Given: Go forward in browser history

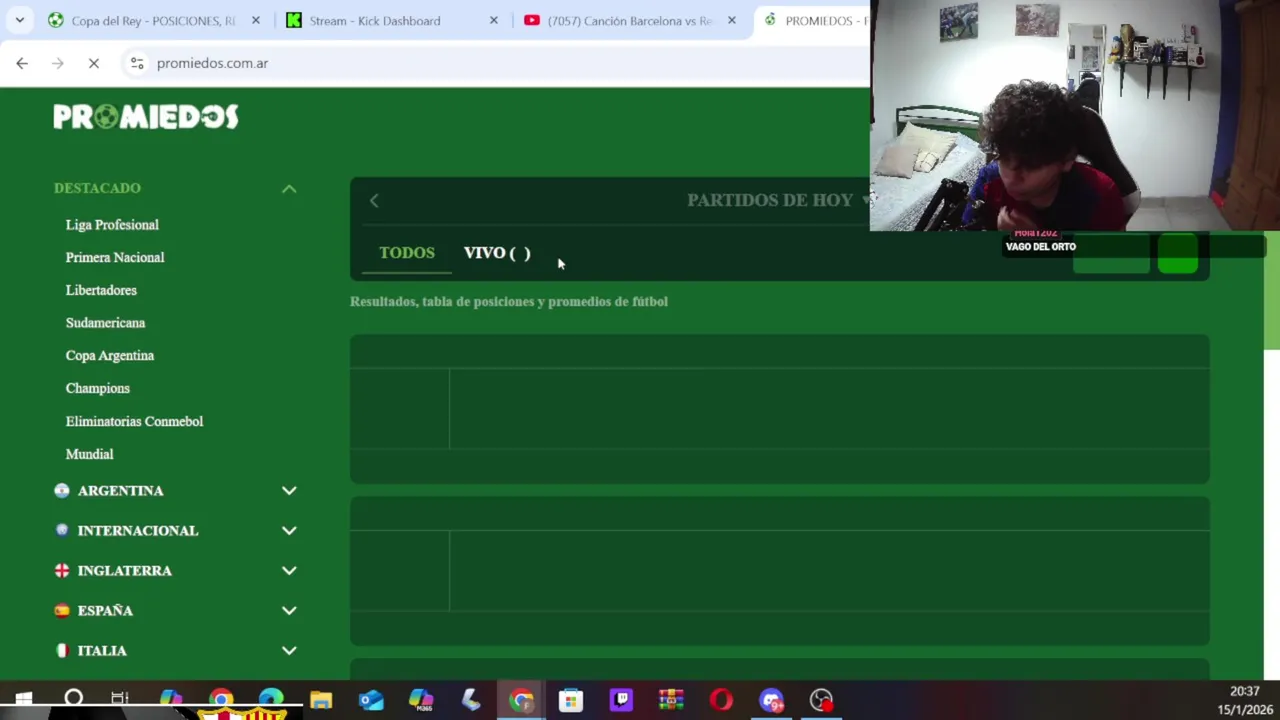Looking at the screenshot, I should click(x=58, y=63).
